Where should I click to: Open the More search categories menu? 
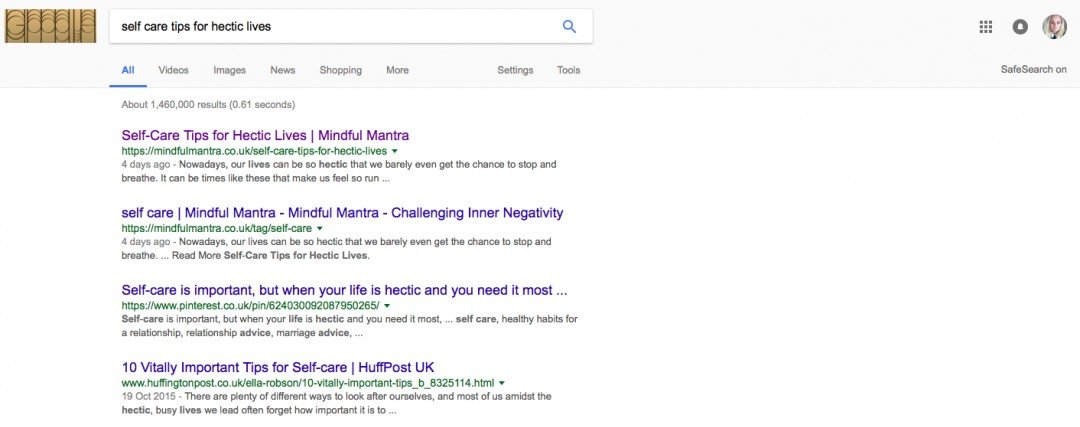click(x=397, y=70)
